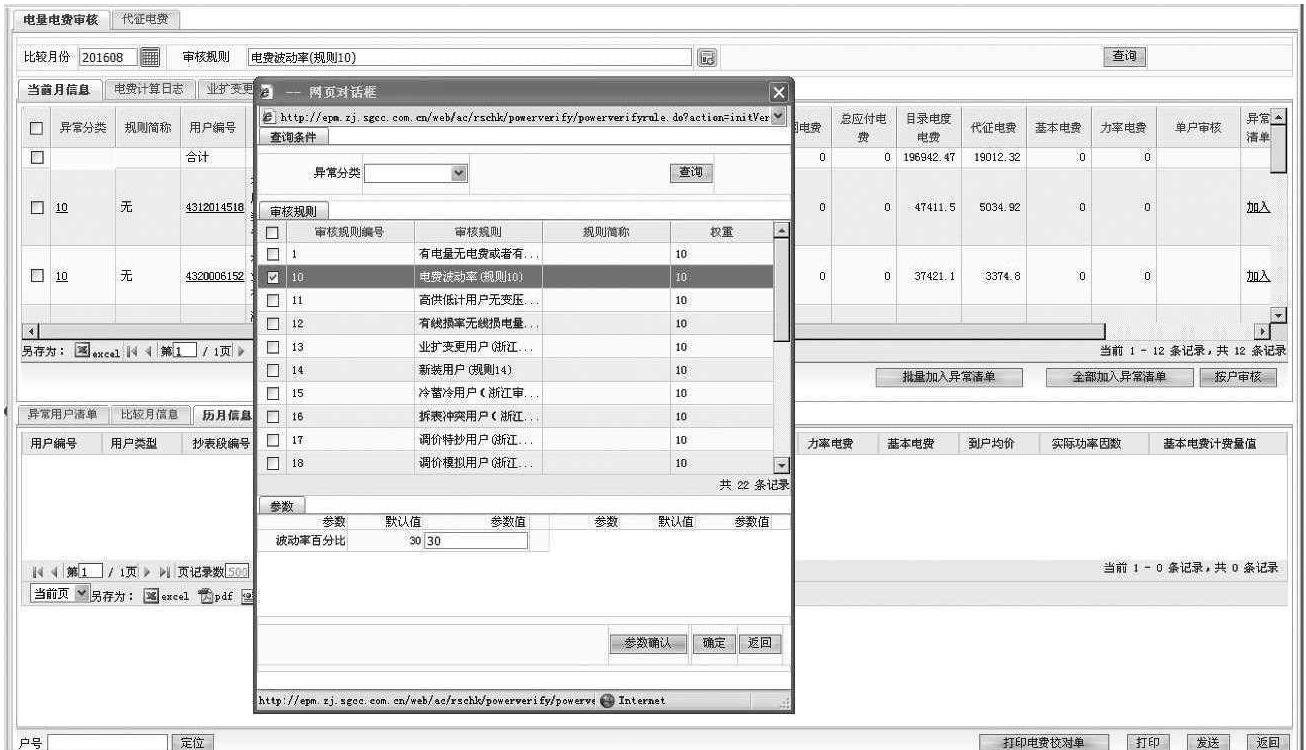Tick checkbox for rule 14 新装用户
The height and width of the screenshot is (750, 1306).
(x=273, y=369)
